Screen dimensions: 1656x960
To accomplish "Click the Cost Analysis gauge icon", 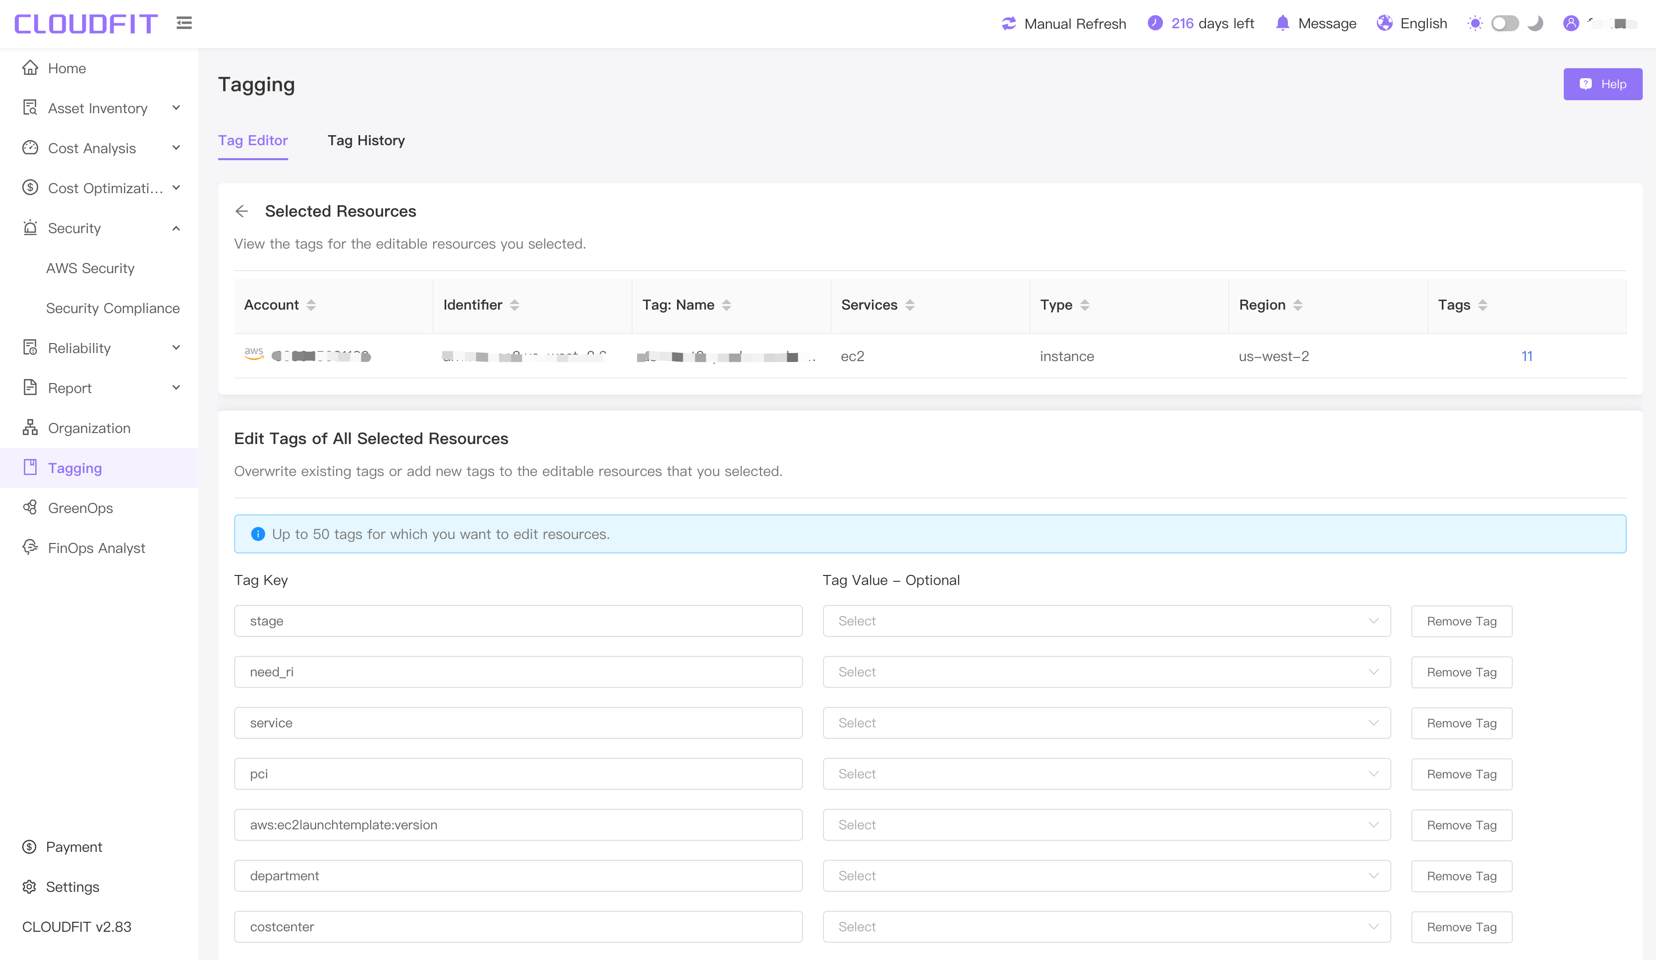I will [30, 148].
